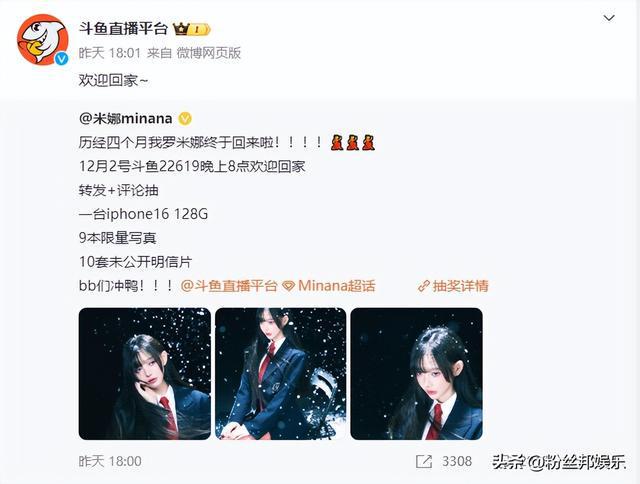This screenshot has height=484, width=640.
Task: Click the blue verified badge on avatar
Action: pyautogui.click(x=61, y=59)
